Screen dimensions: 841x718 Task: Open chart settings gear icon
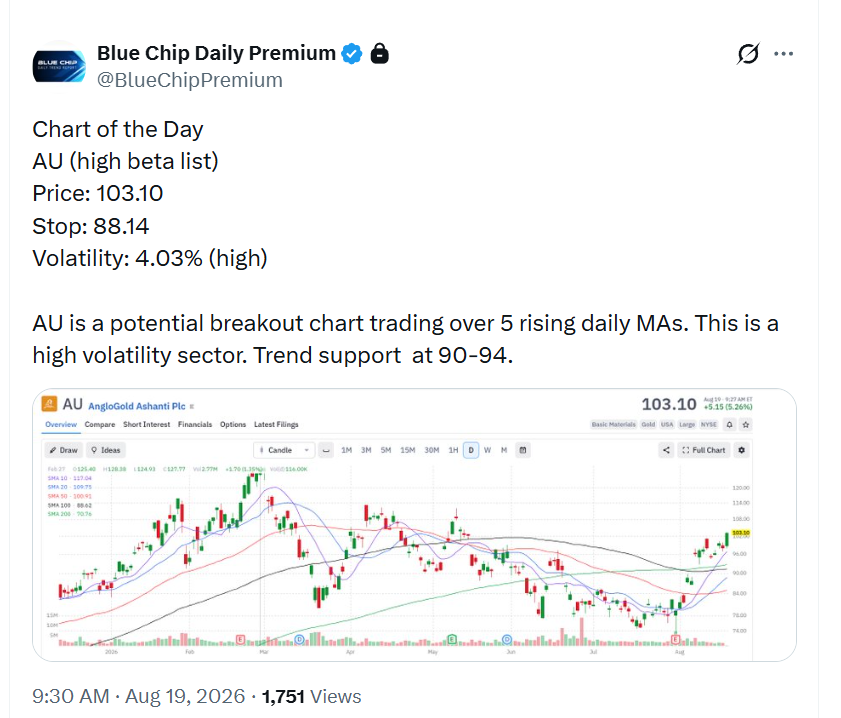741,450
